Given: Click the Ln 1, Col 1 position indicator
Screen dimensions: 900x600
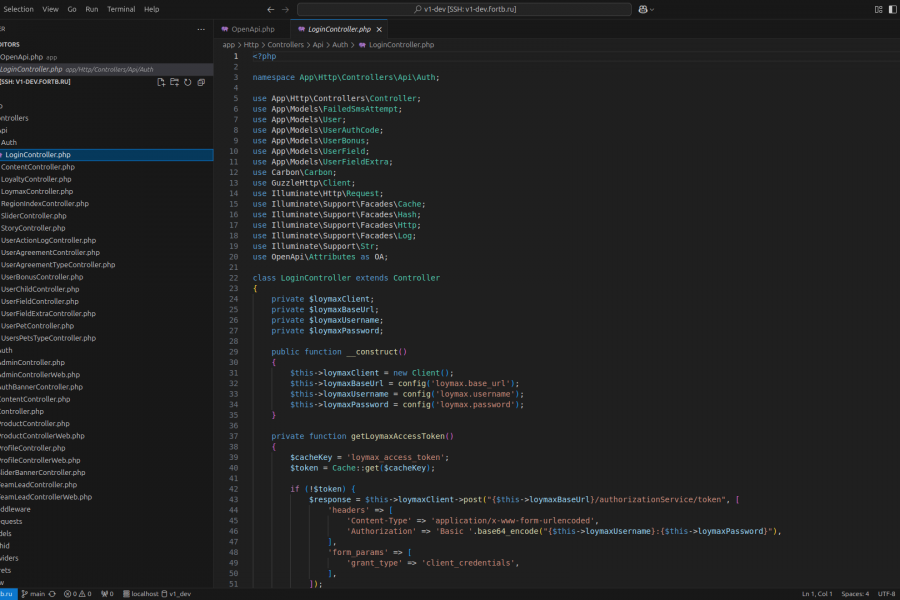Looking at the screenshot, I should click(x=817, y=594).
